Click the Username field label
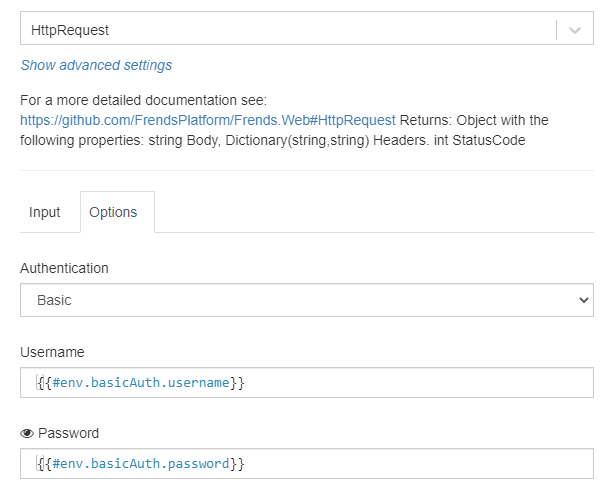 (52, 352)
